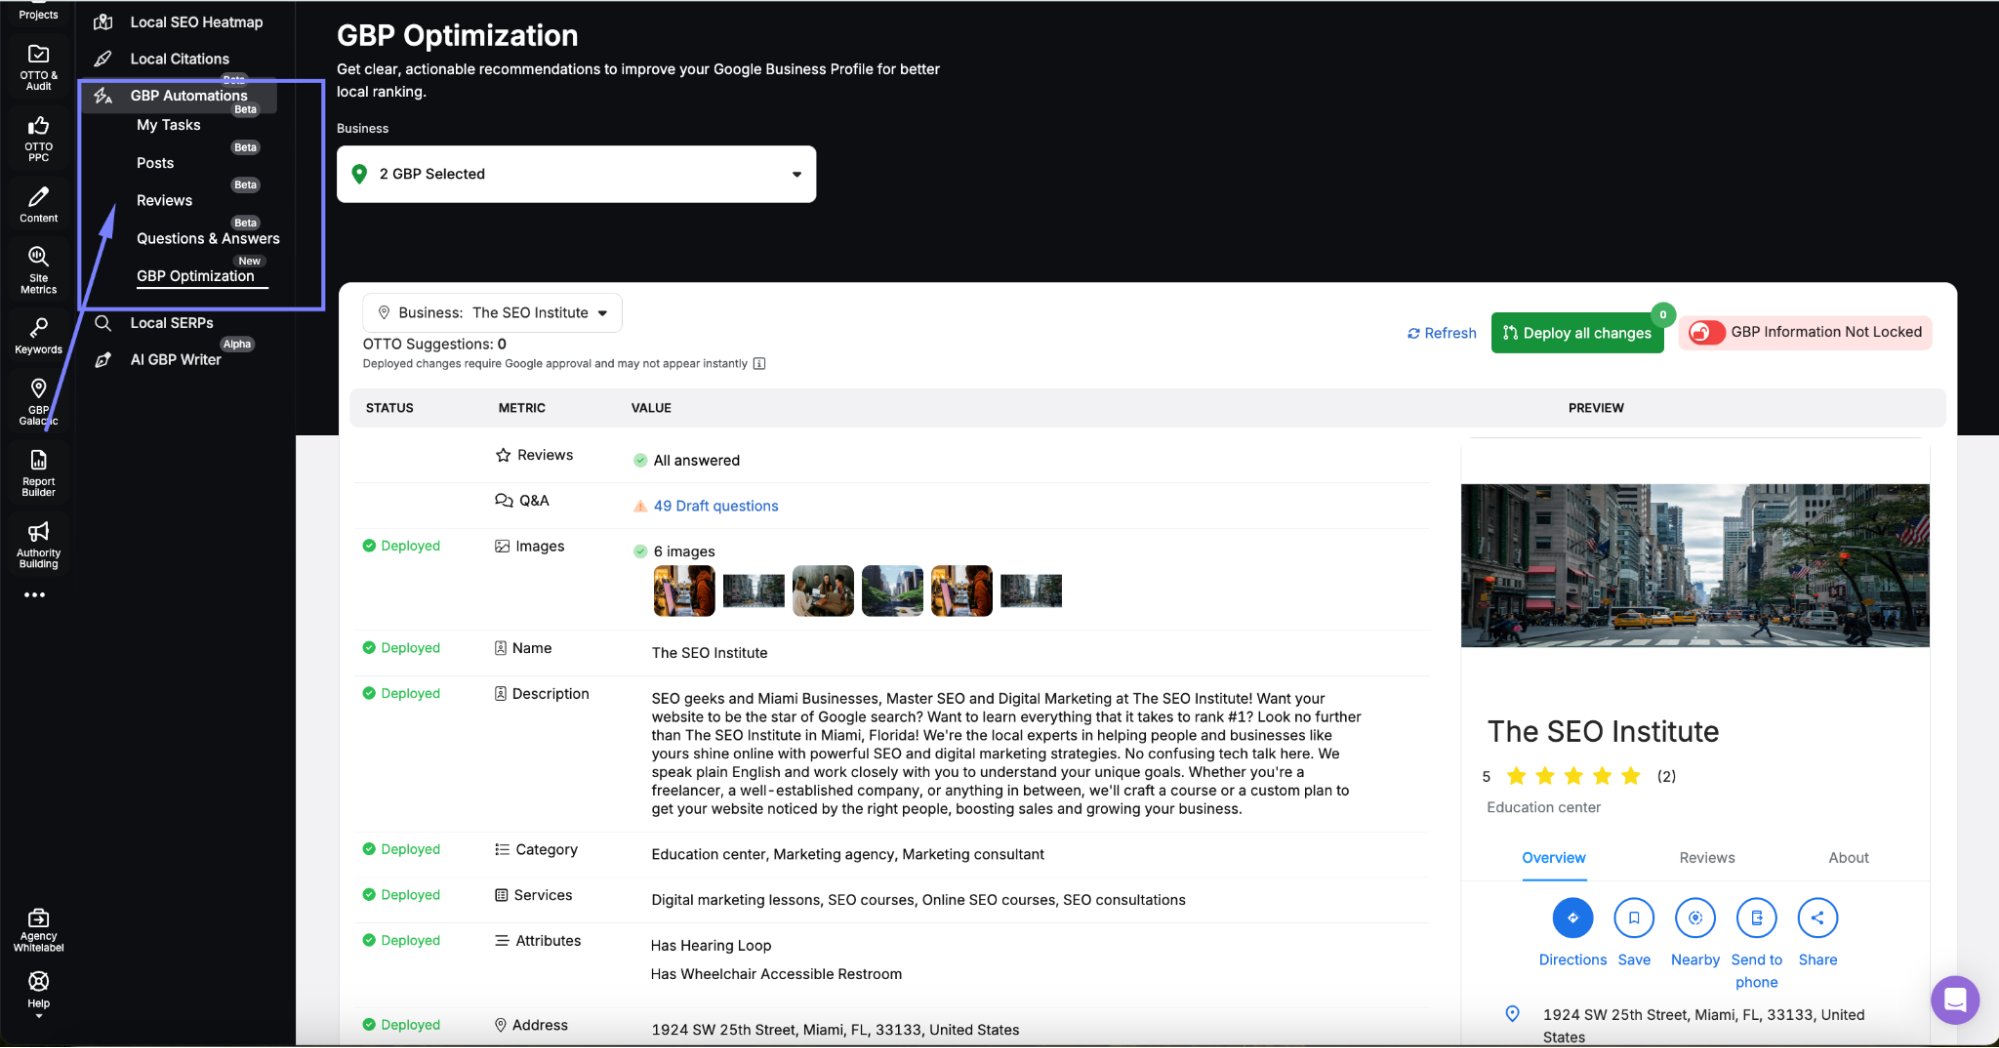
Task: Click the Share icon in preview
Action: coord(1817,917)
